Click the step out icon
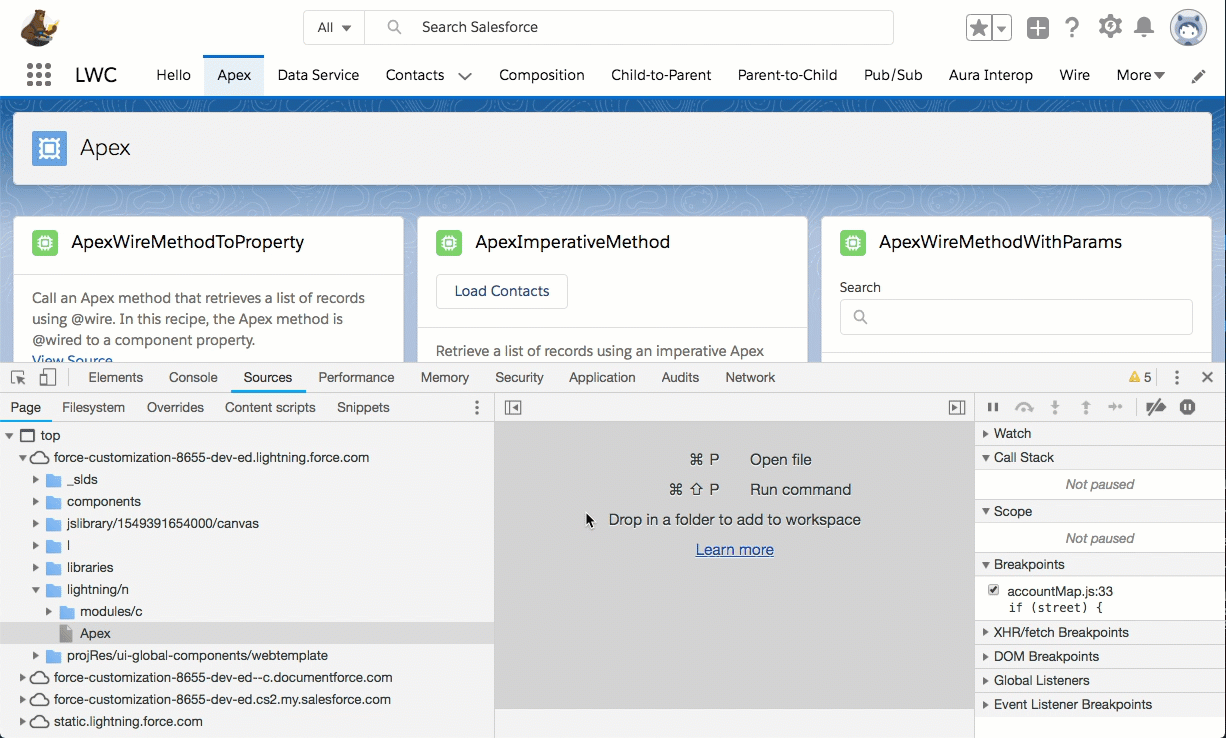This screenshot has height=738, width=1226. pos(1085,407)
